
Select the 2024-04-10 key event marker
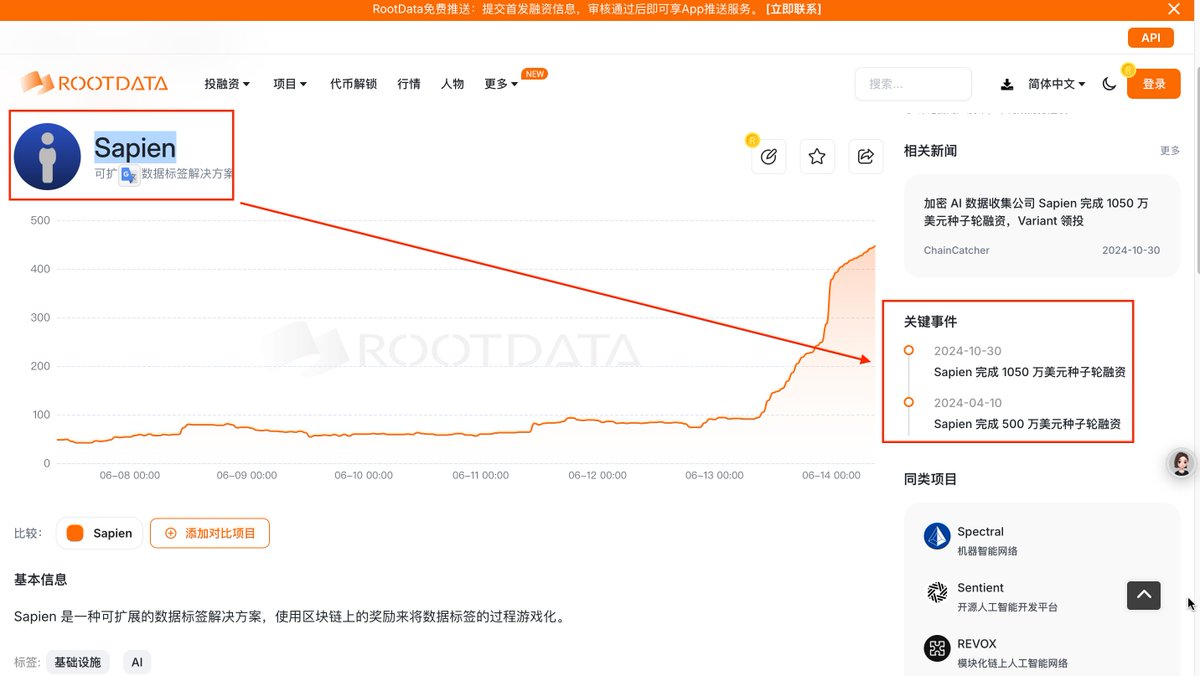pyautogui.click(x=908, y=402)
